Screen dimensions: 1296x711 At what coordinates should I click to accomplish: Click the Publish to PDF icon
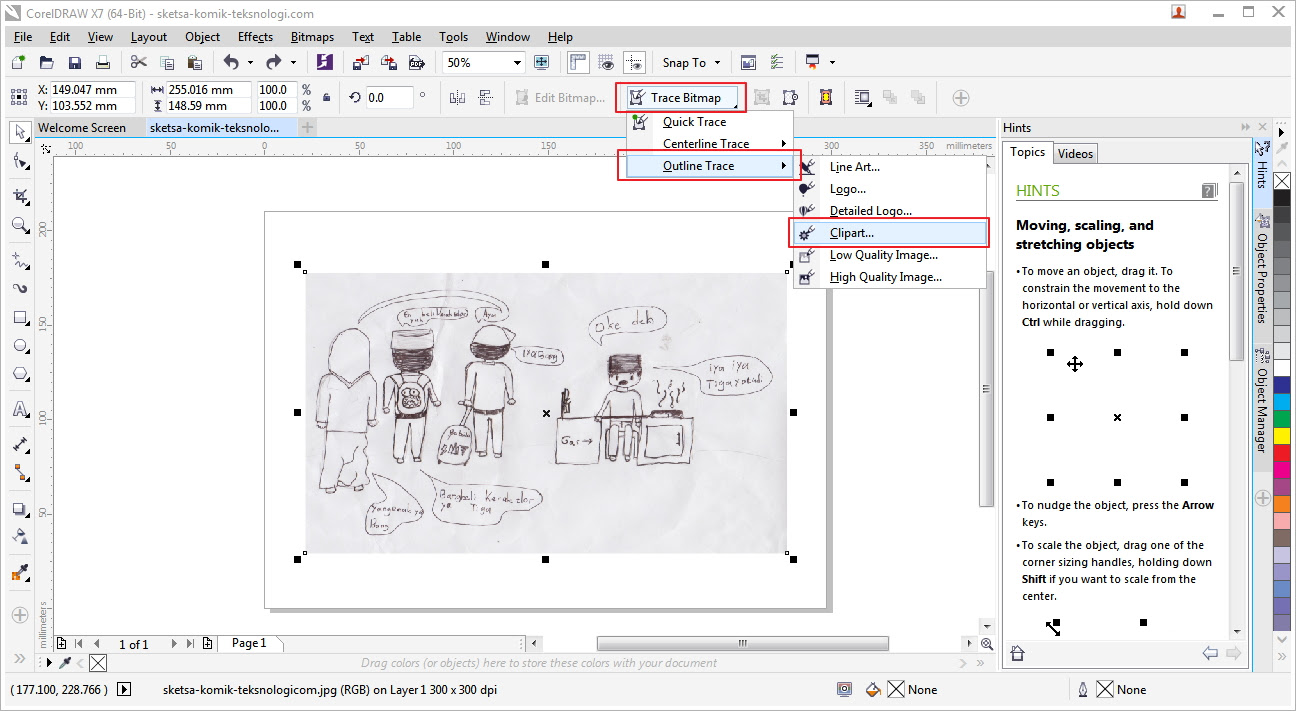click(417, 62)
